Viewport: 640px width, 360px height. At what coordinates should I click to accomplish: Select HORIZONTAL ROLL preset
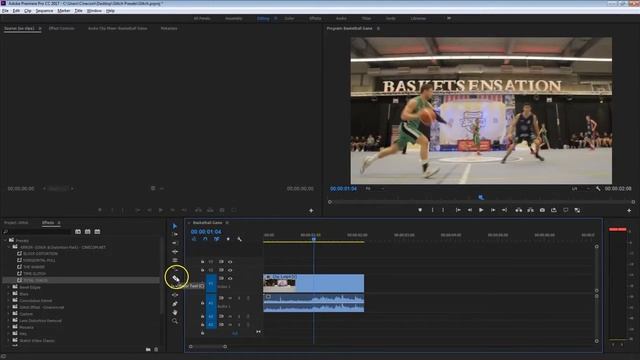click(x=39, y=260)
